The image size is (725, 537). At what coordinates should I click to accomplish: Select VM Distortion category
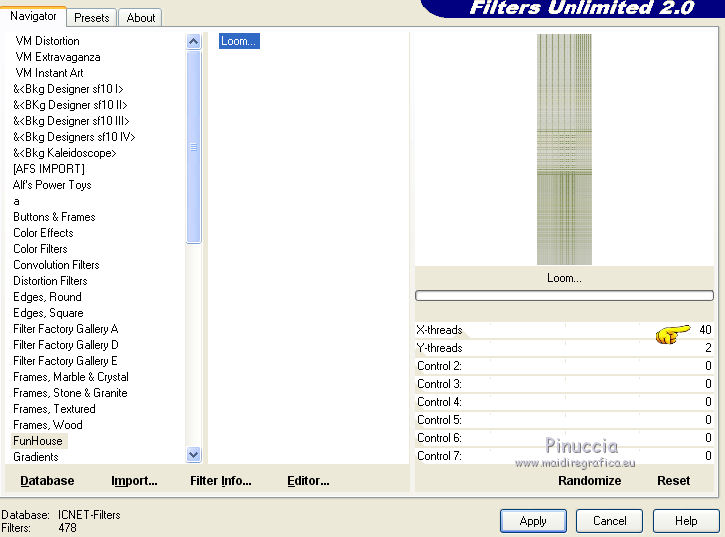[47, 41]
